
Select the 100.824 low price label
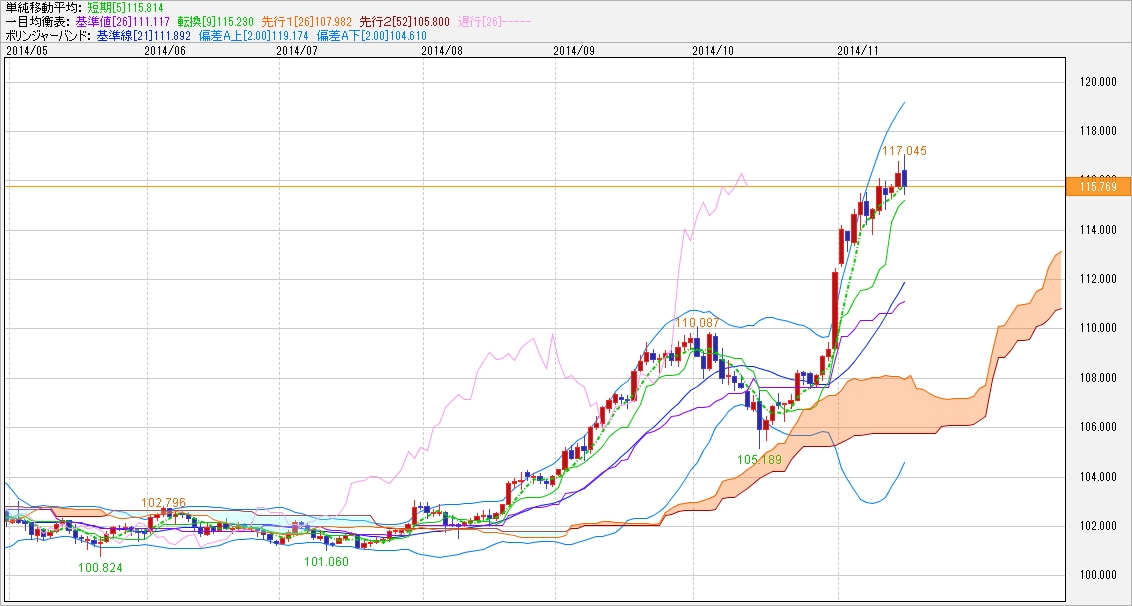[x=102, y=567]
